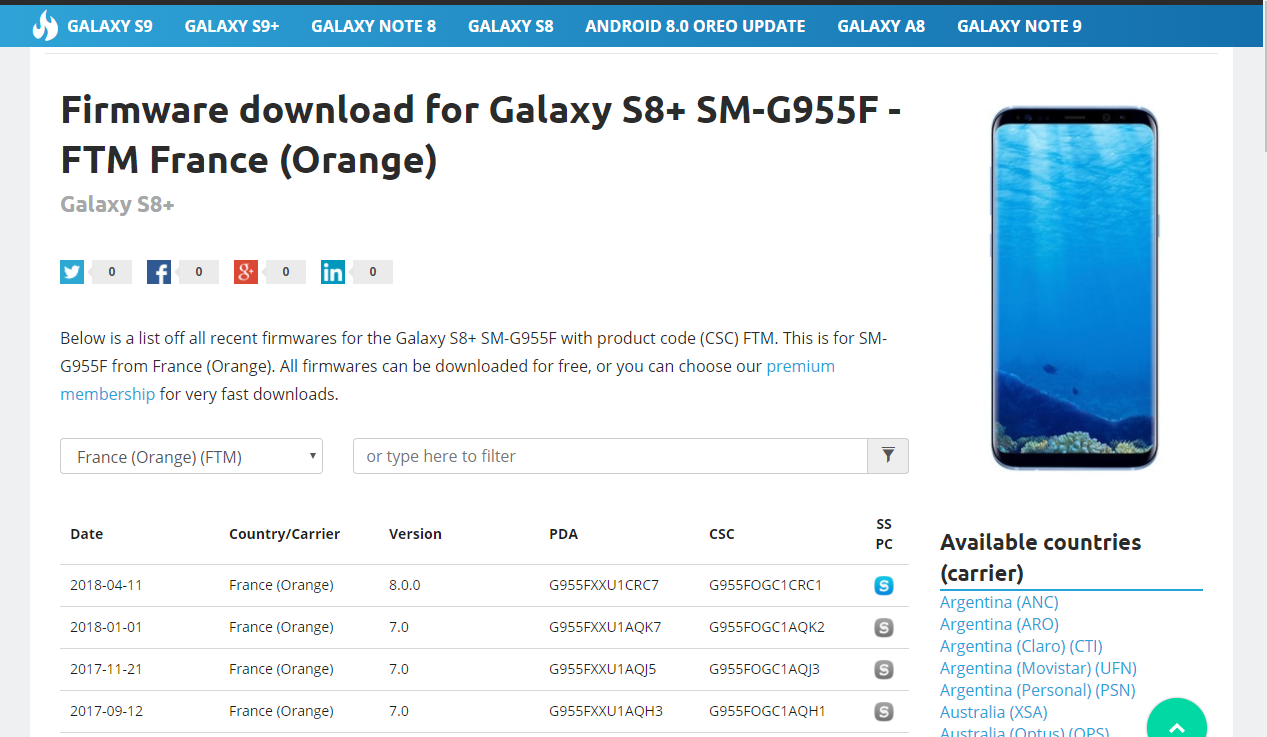
Task: Click PDA value G955FXXU1AQK7
Action: 605,627
